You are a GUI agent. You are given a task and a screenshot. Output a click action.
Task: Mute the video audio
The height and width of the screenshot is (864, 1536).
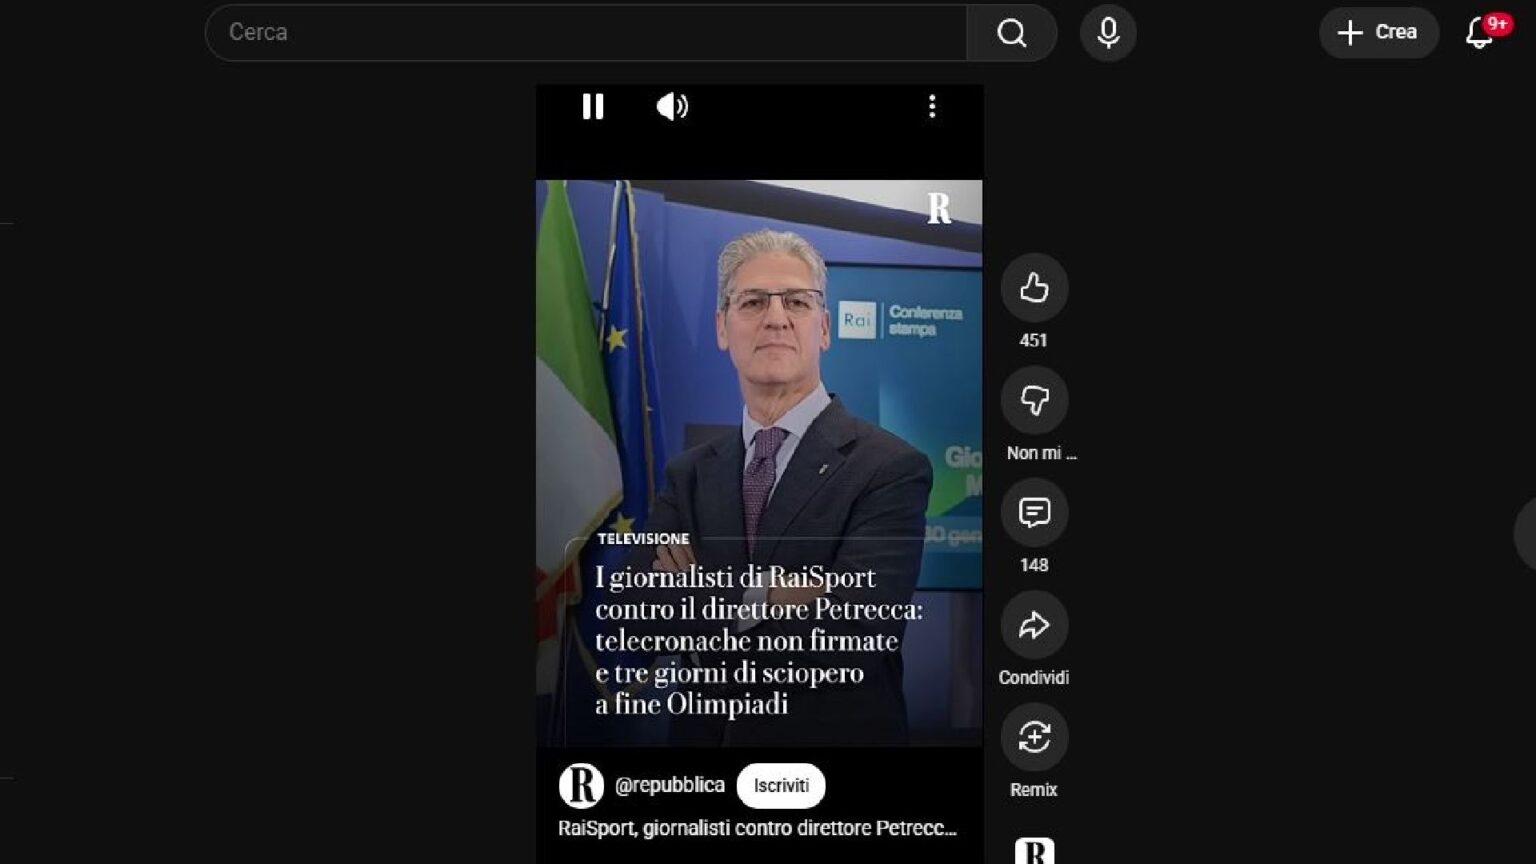click(x=671, y=107)
